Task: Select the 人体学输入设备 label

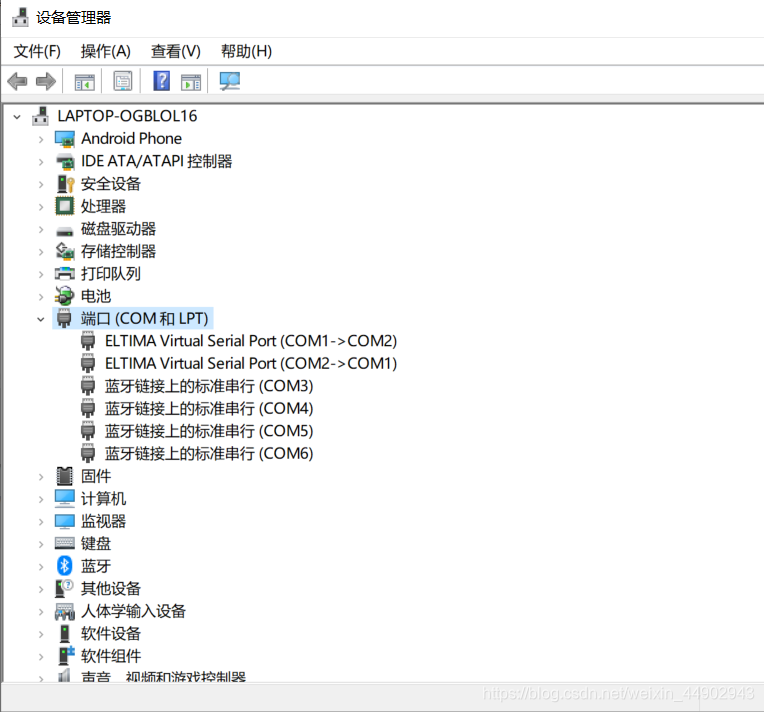Action: 134,611
